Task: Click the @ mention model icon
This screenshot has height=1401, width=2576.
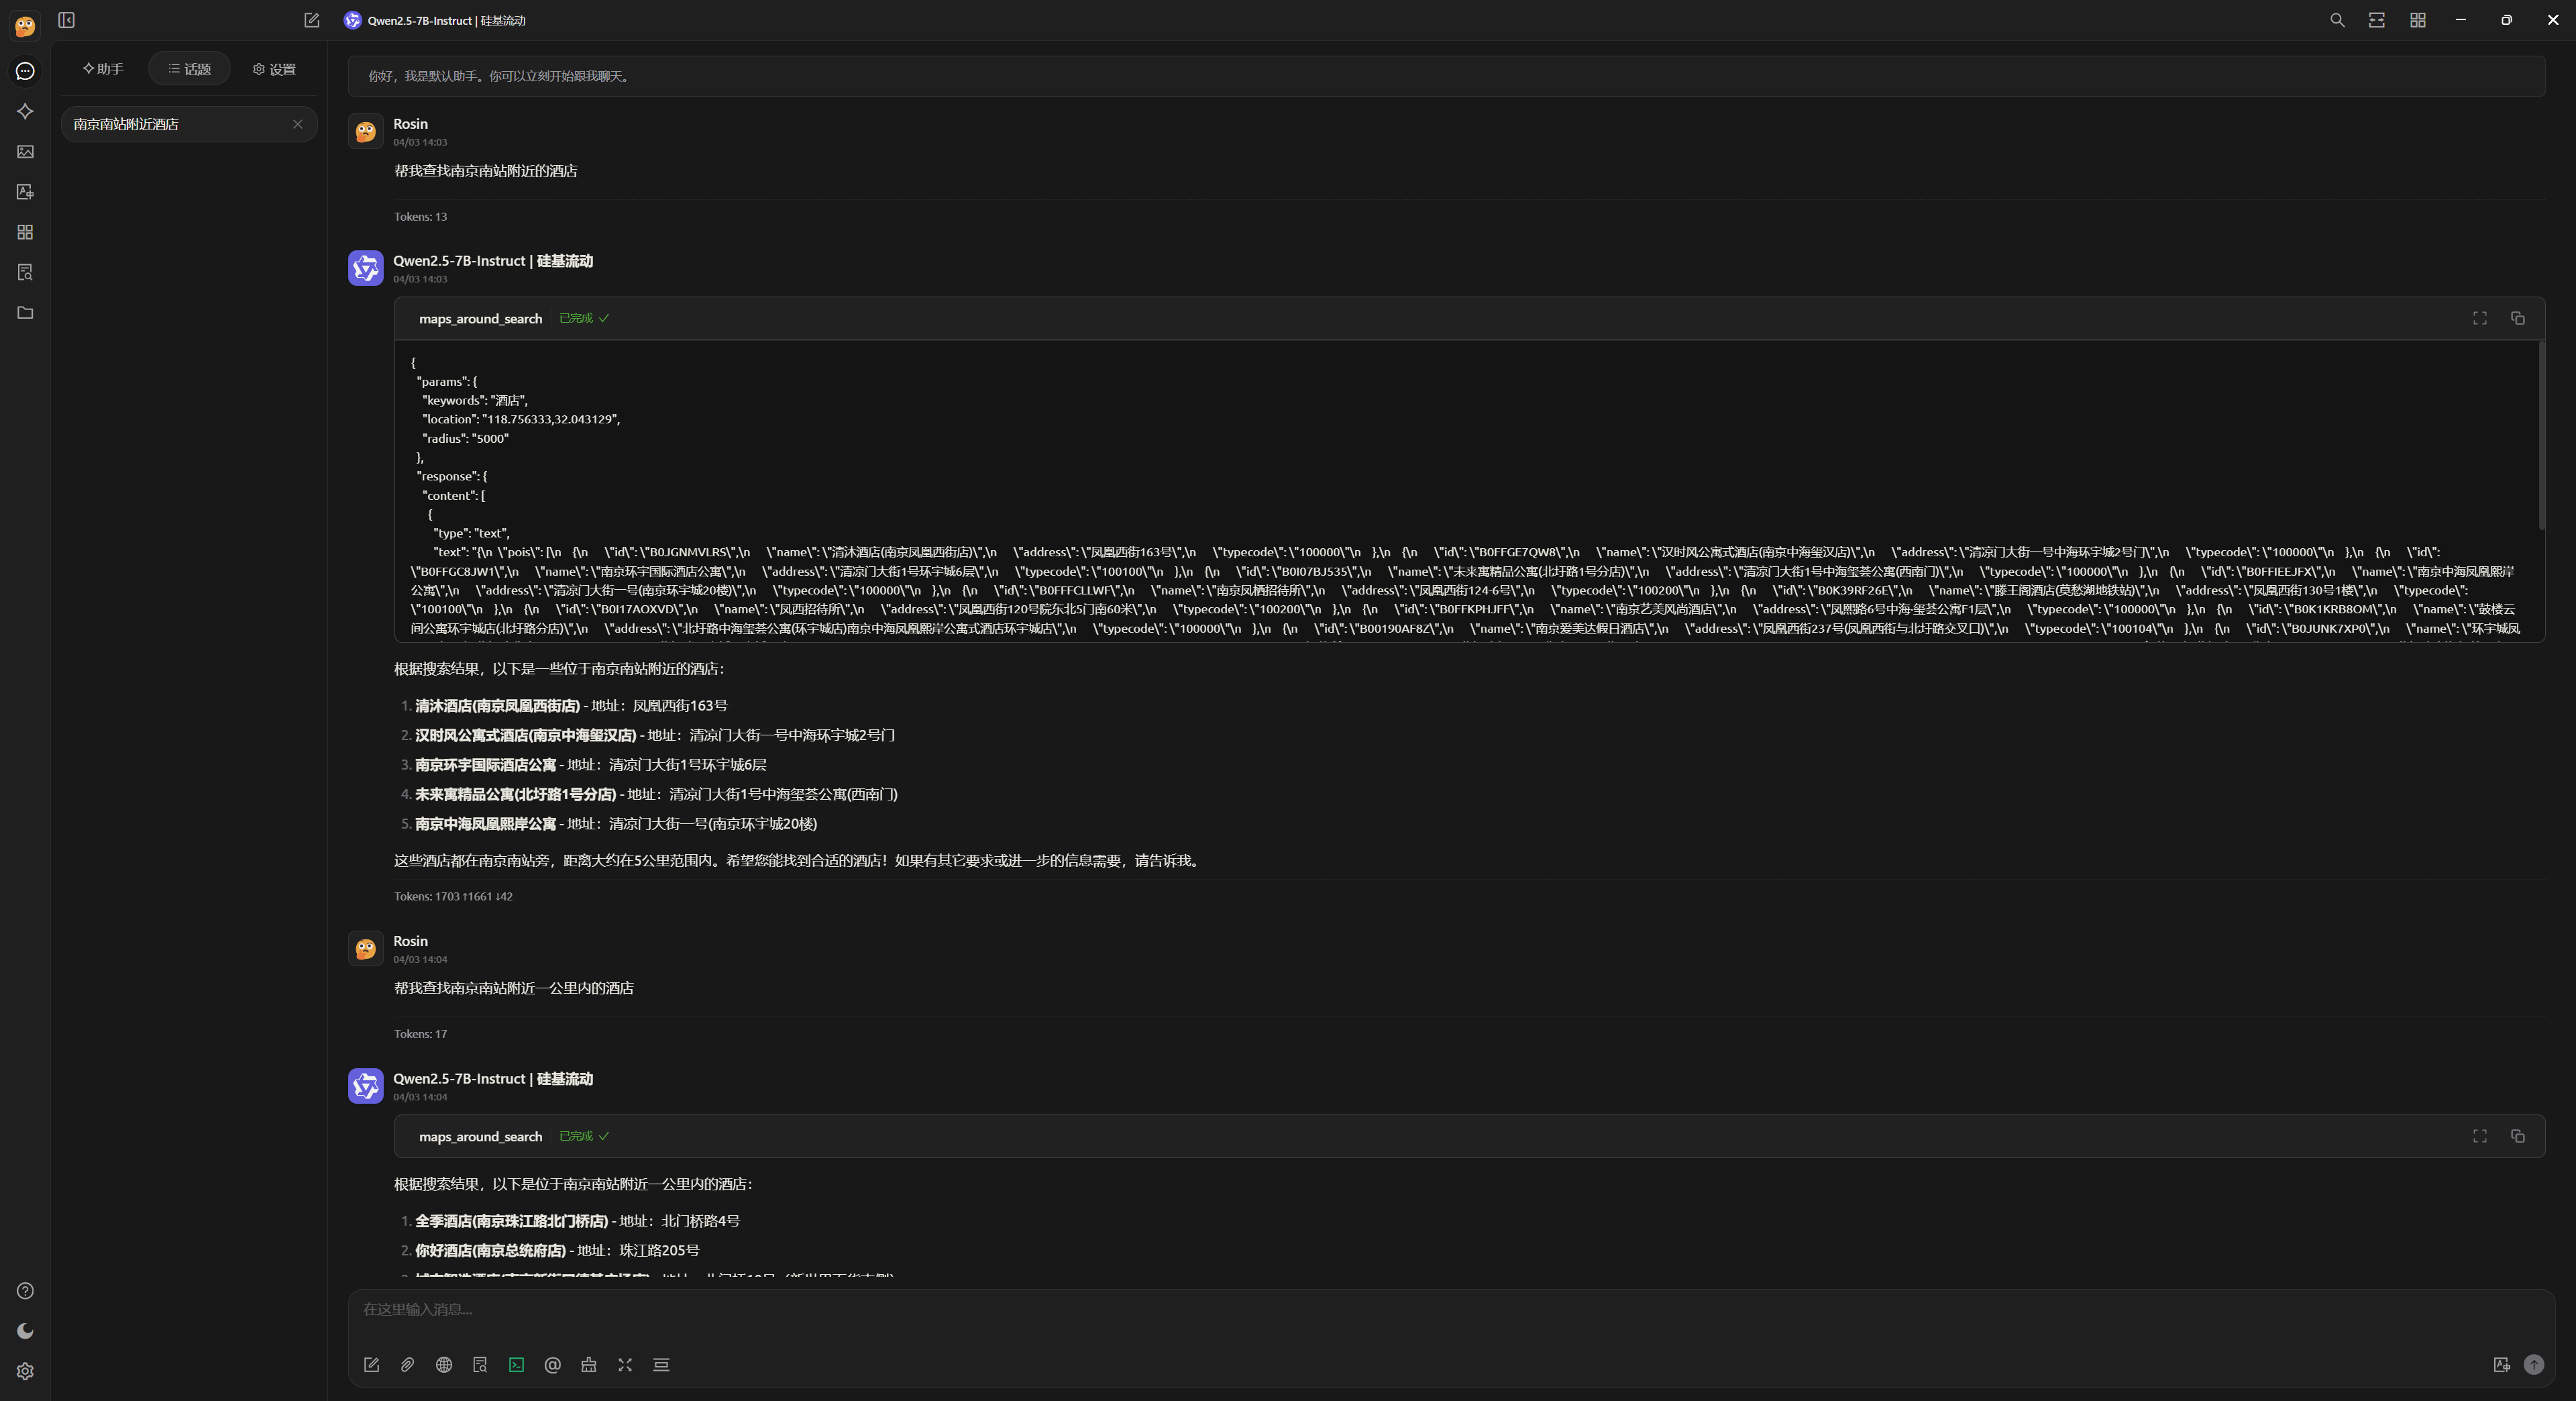Action: click(552, 1365)
